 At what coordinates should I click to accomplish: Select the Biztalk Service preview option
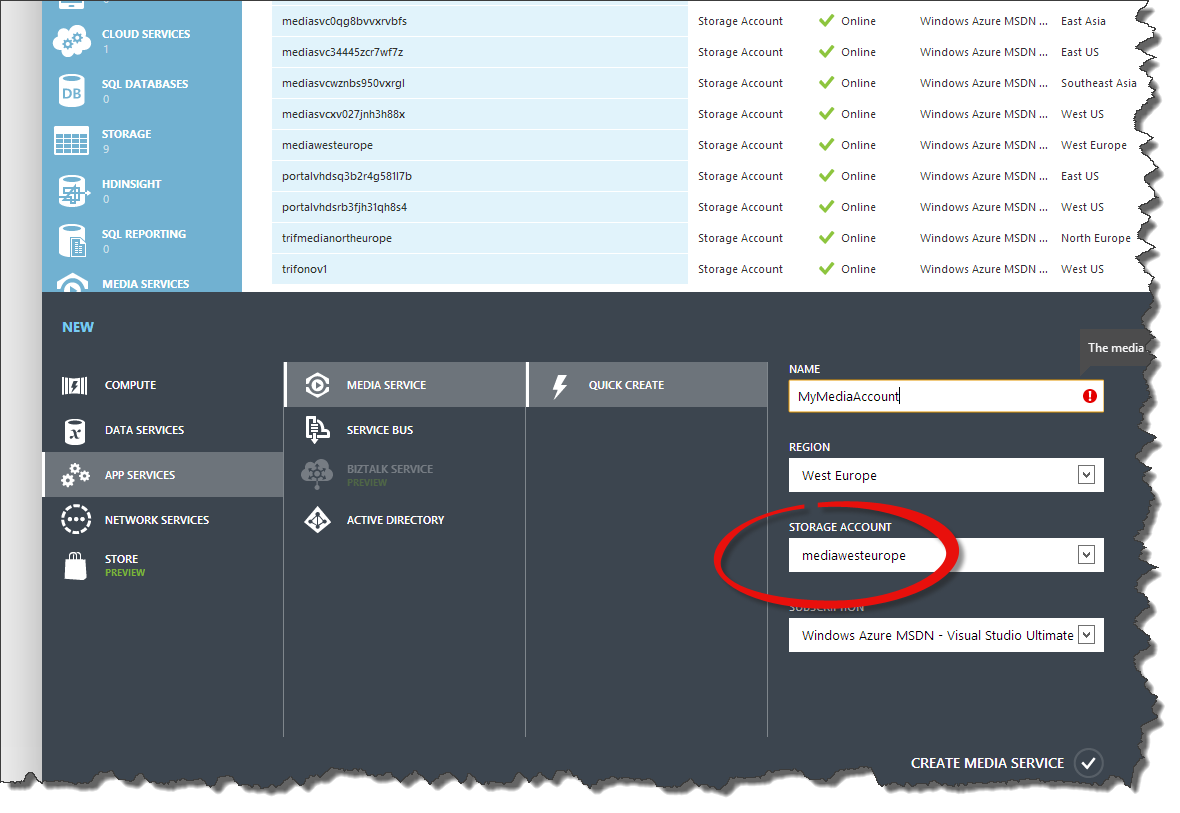pos(390,474)
